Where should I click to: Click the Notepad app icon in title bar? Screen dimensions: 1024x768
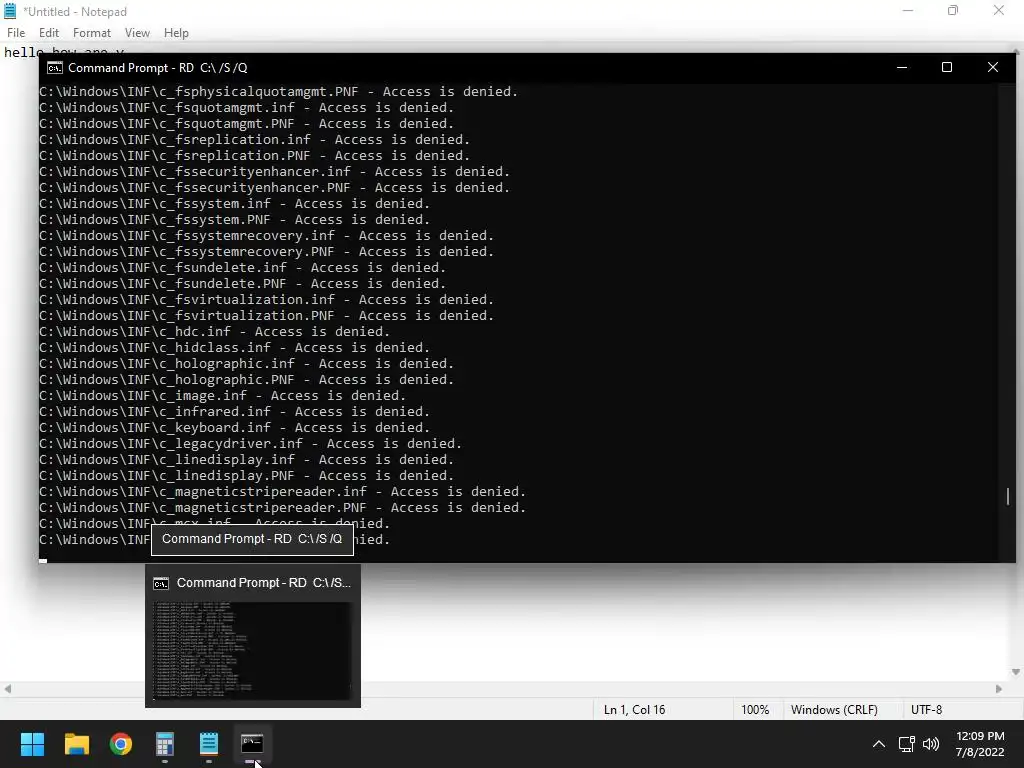tap(10, 11)
